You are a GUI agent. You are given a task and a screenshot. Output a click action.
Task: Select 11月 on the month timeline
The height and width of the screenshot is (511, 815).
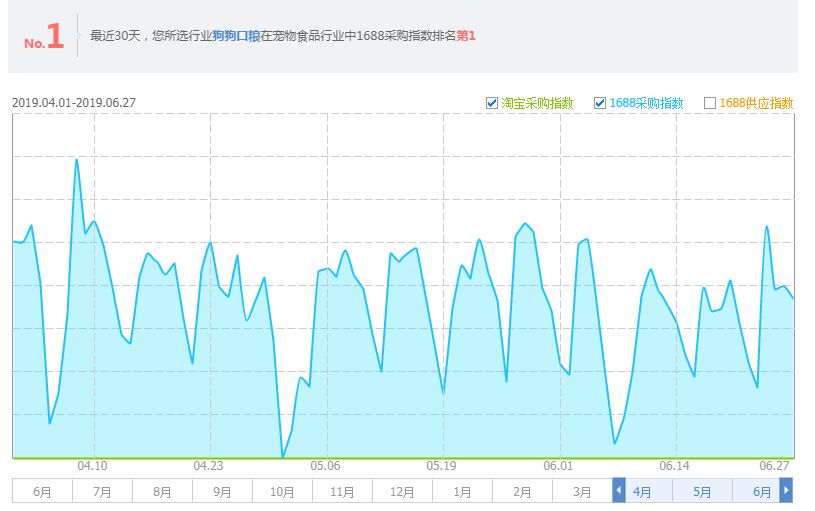point(342,491)
